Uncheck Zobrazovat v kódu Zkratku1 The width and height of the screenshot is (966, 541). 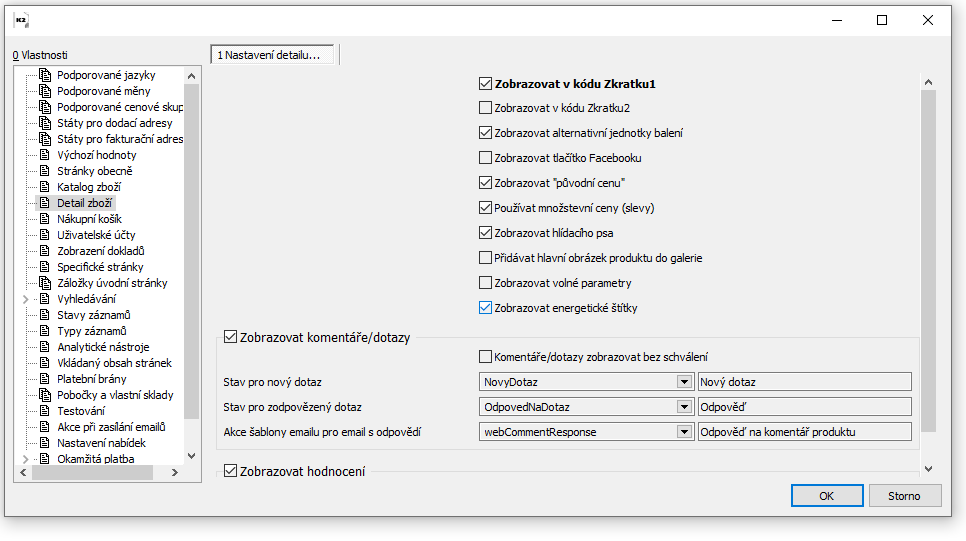tap(485, 84)
